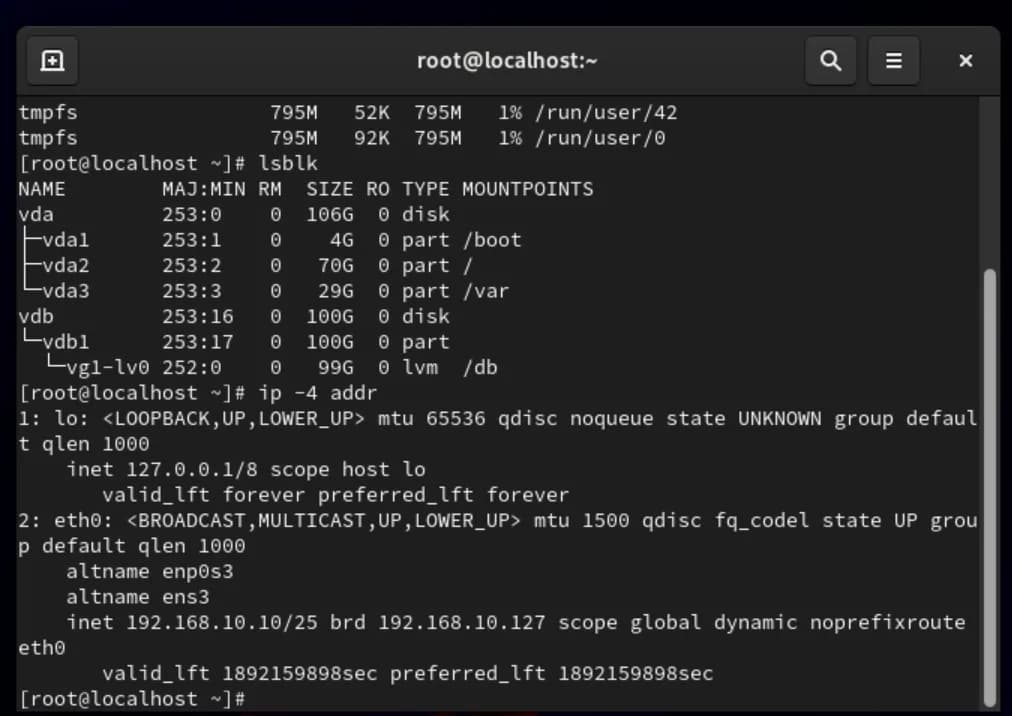Click the '/boot' mount point
1012x716 pixels.
tap(492, 240)
